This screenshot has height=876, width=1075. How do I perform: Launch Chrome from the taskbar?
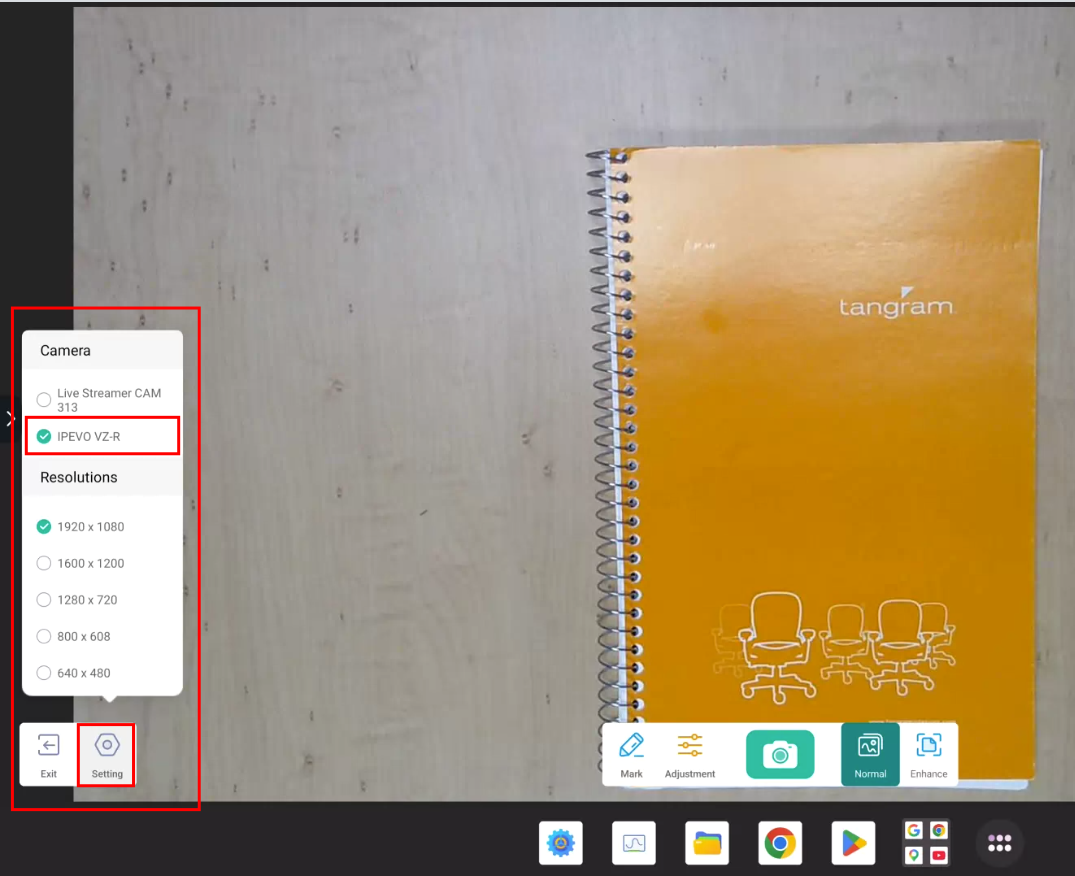point(780,842)
